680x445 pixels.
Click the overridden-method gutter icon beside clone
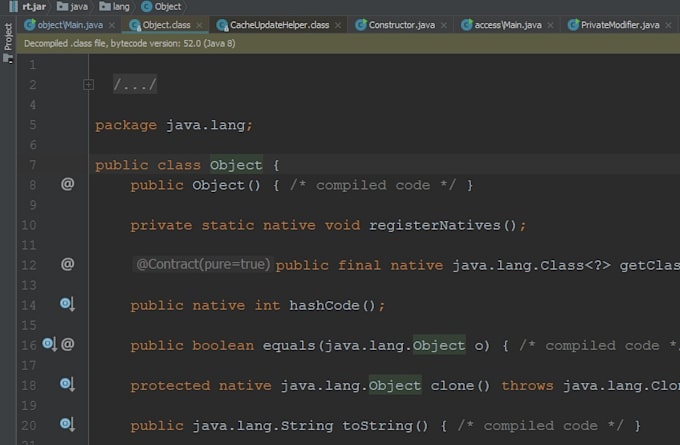coord(67,385)
